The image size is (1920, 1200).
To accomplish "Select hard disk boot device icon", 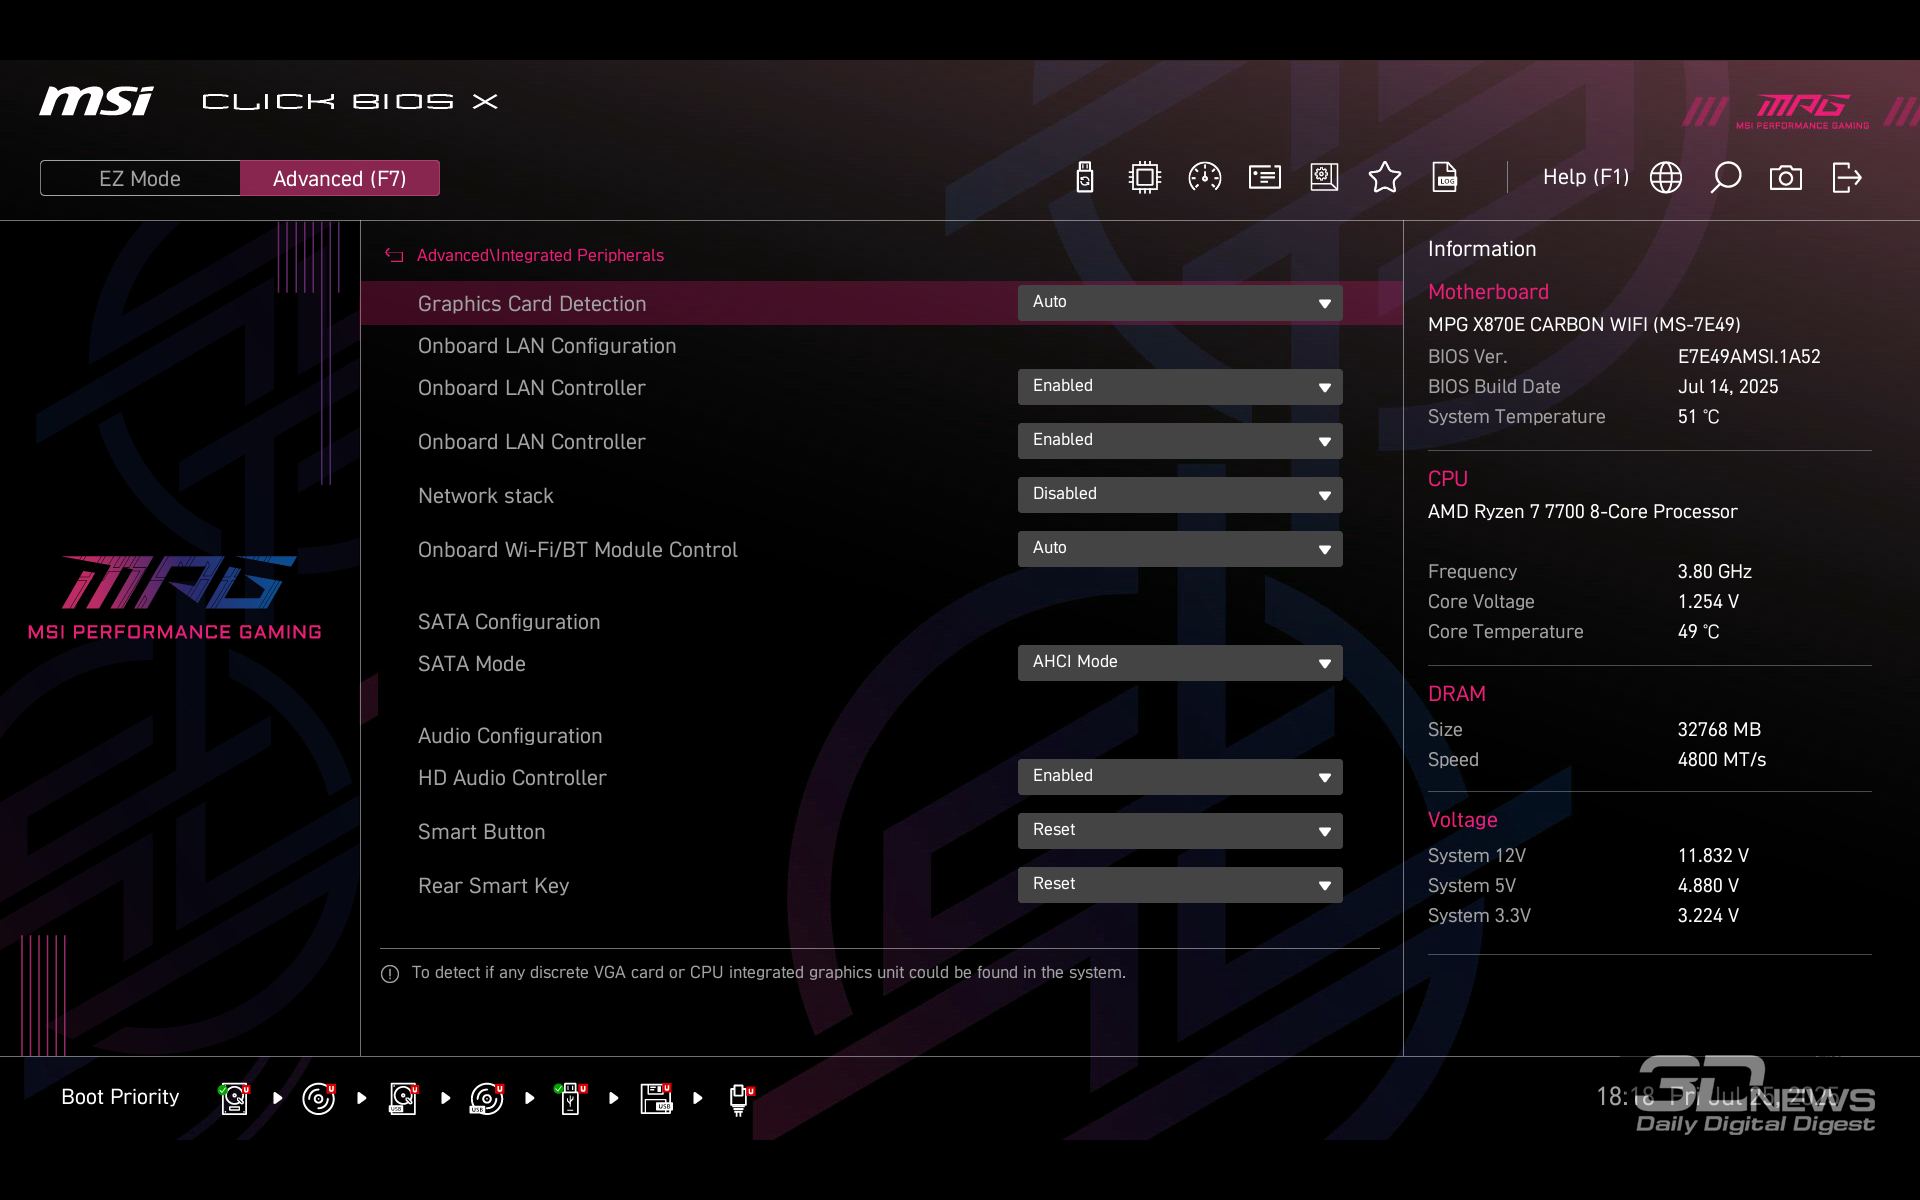I will (x=234, y=1098).
